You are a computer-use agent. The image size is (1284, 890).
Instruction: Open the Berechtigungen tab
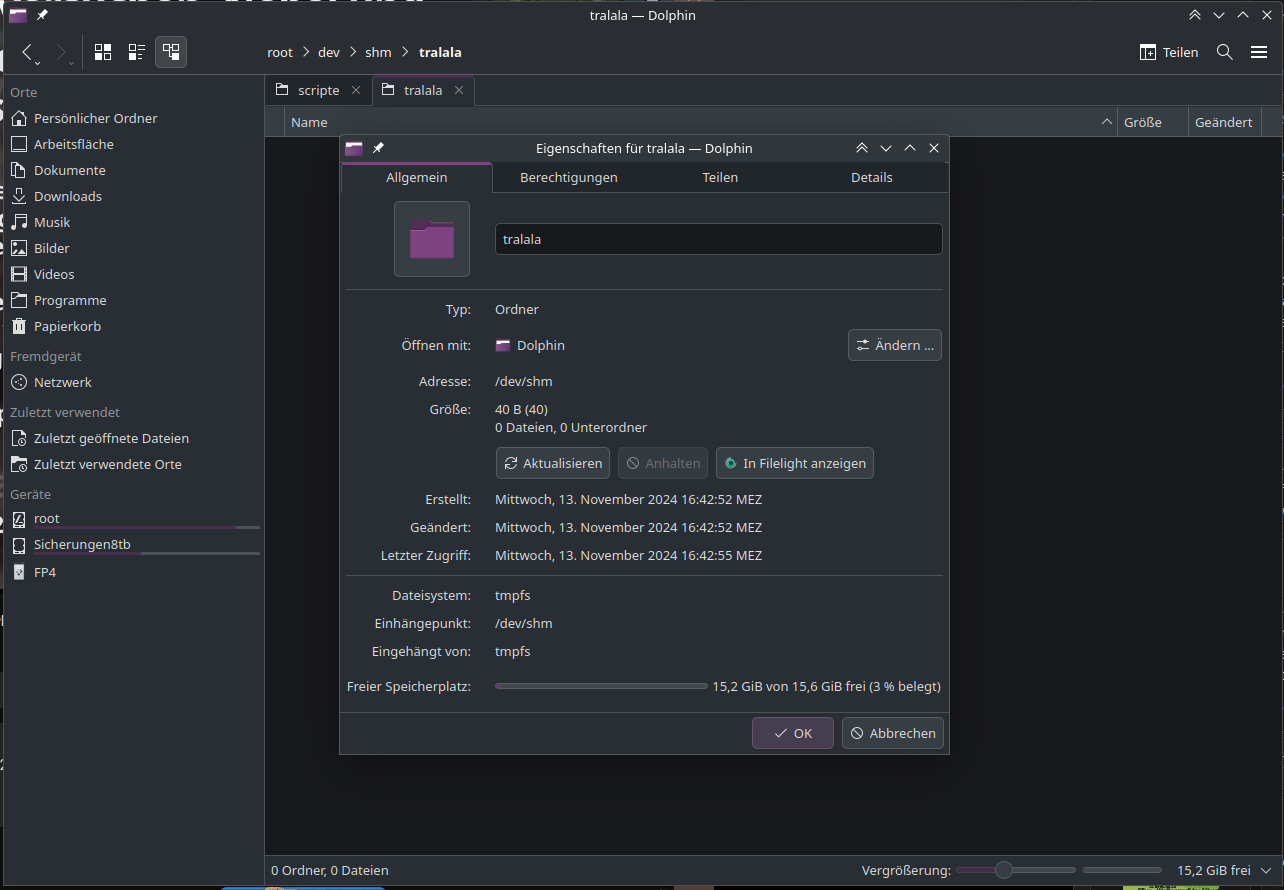(569, 177)
